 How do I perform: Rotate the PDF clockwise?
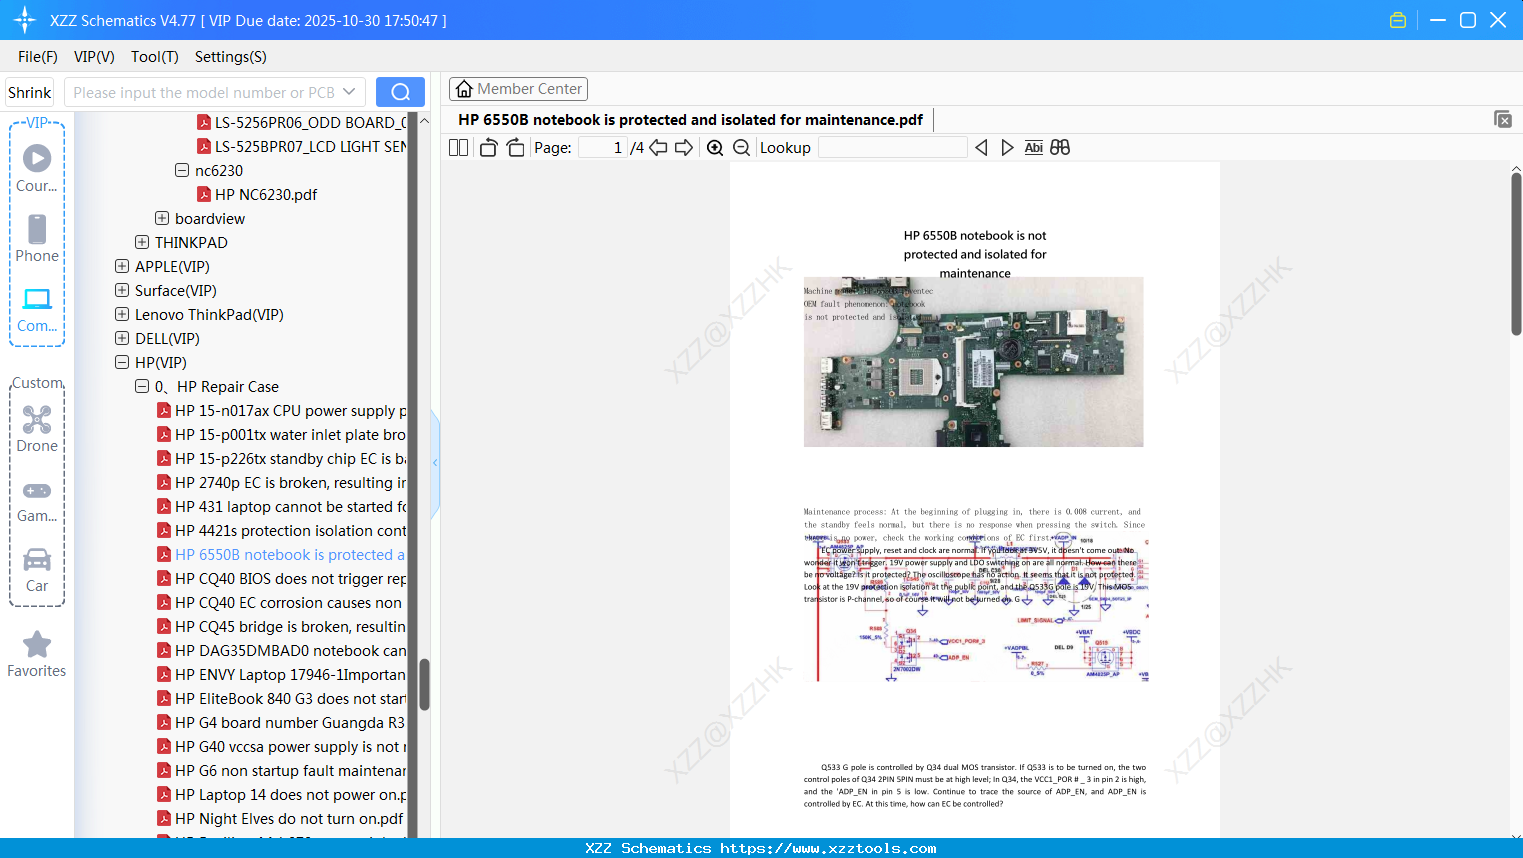515,148
